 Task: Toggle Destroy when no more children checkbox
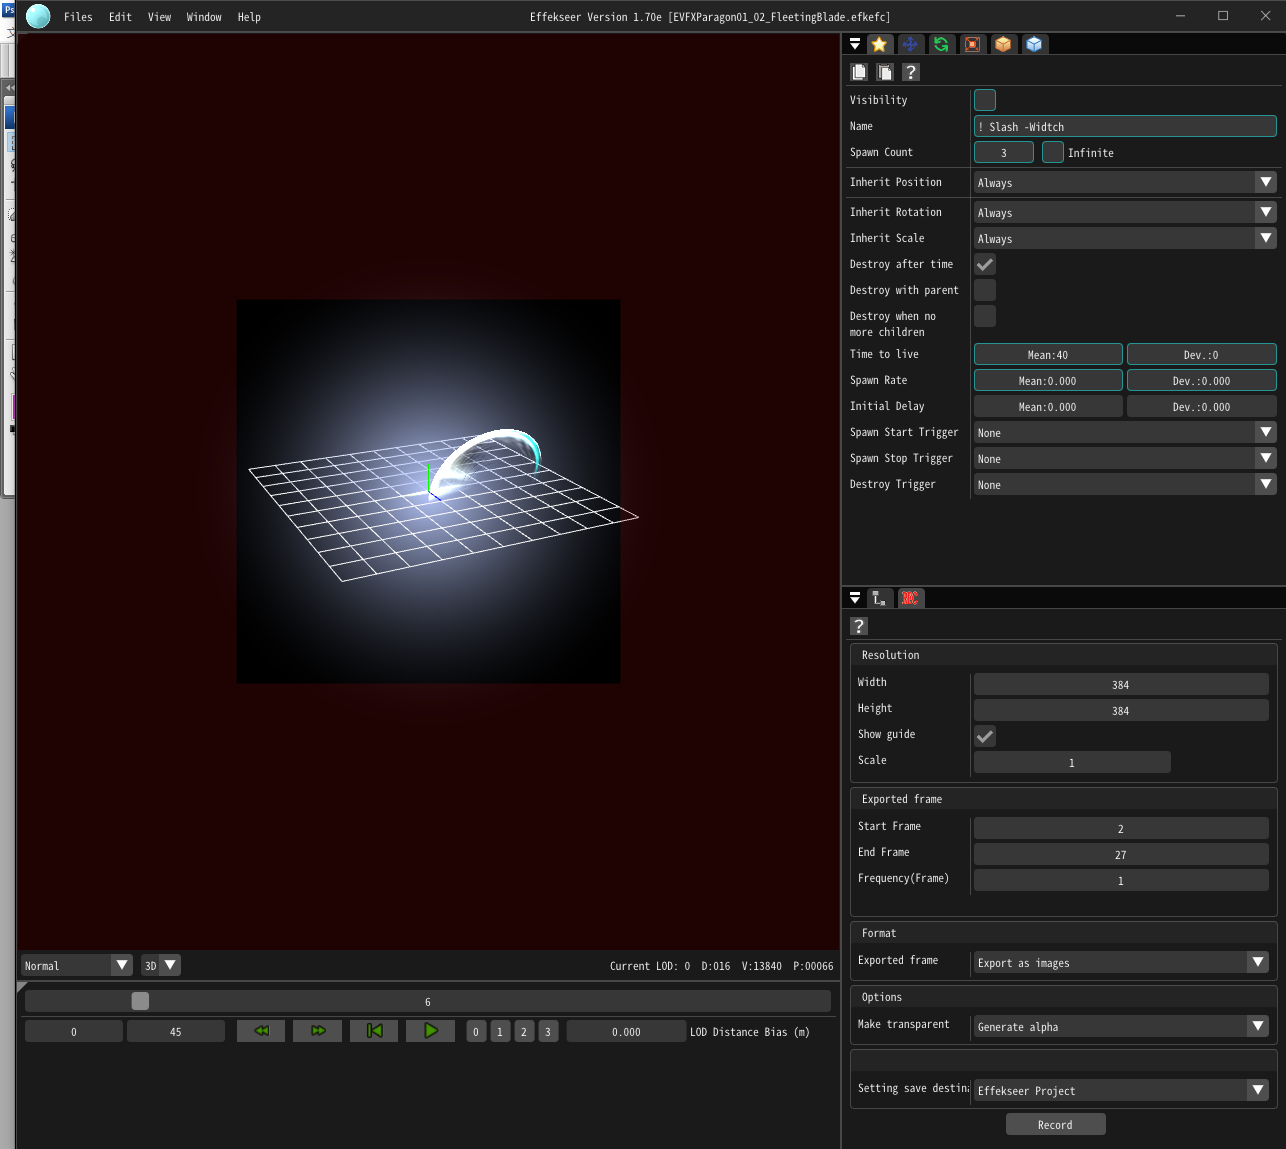tap(985, 316)
